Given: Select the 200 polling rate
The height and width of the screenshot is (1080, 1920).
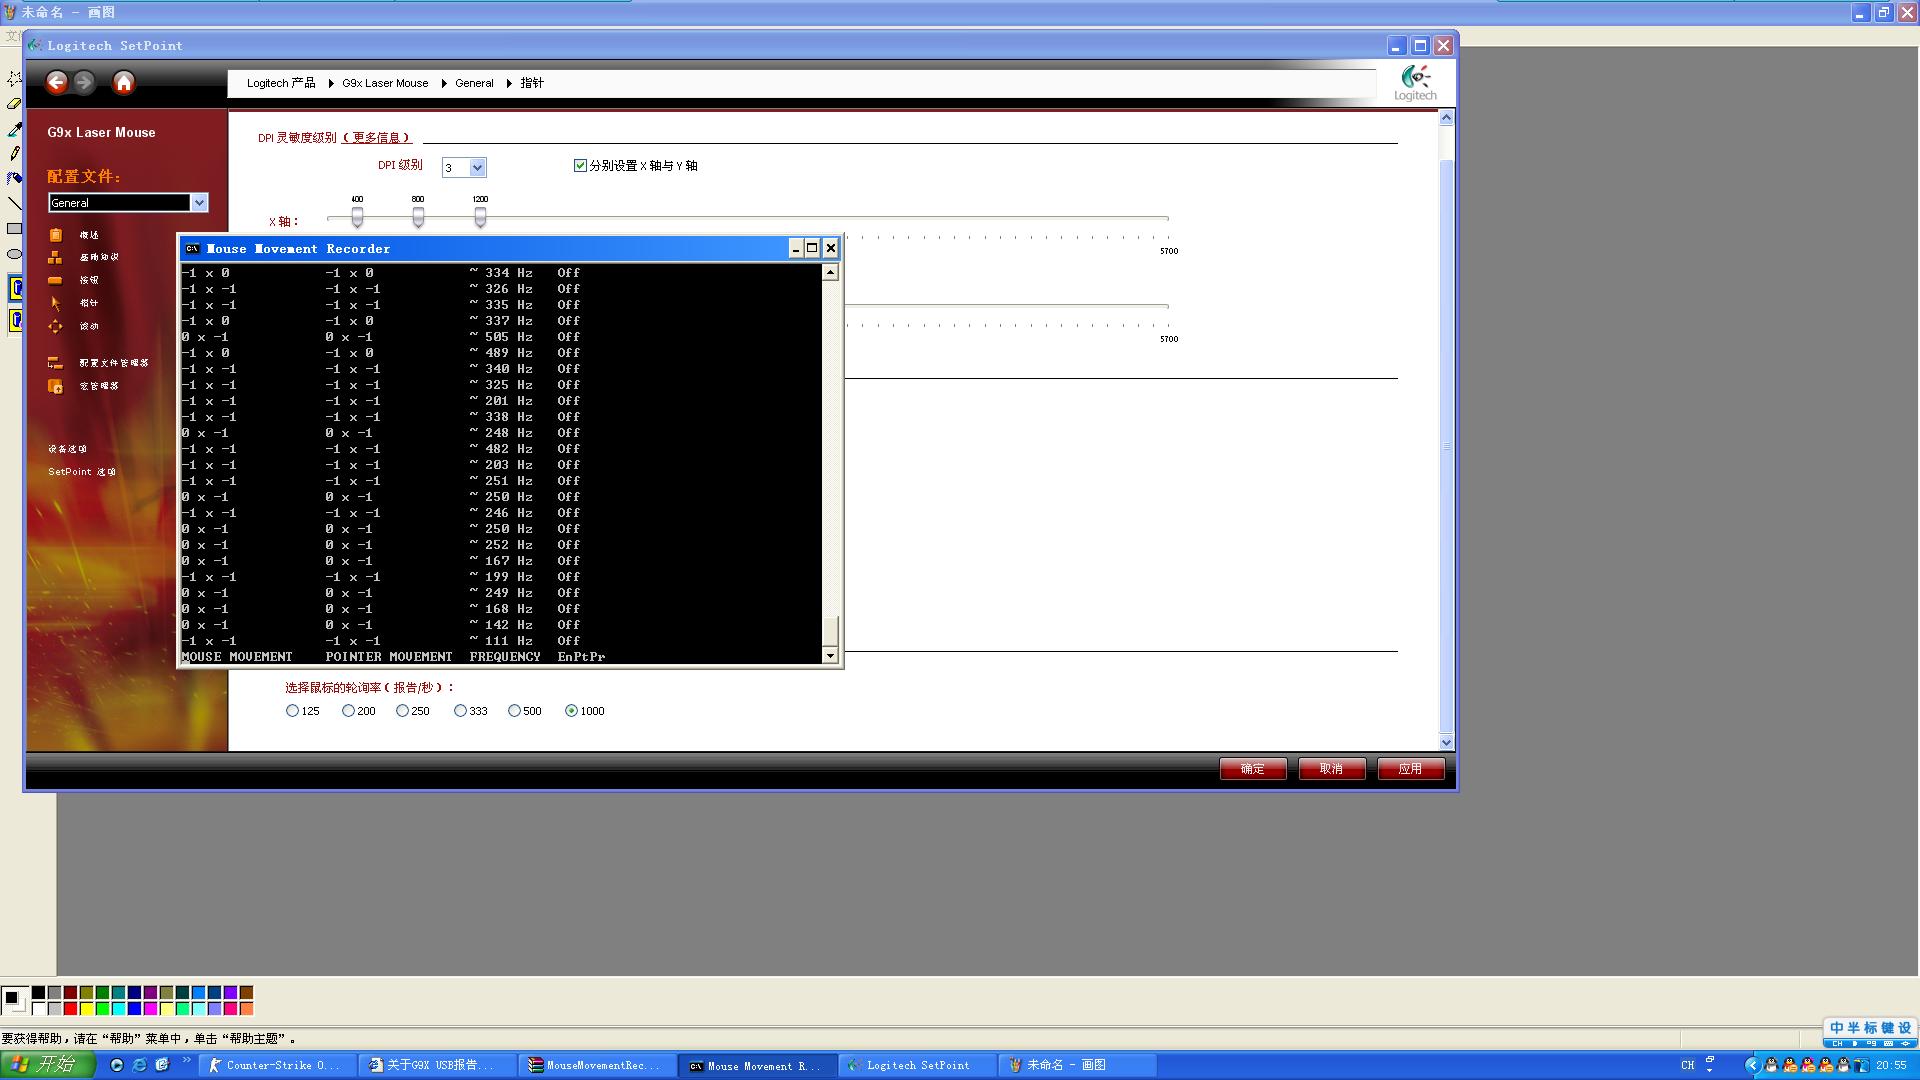Looking at the screenshot, I should coord(348,711).
